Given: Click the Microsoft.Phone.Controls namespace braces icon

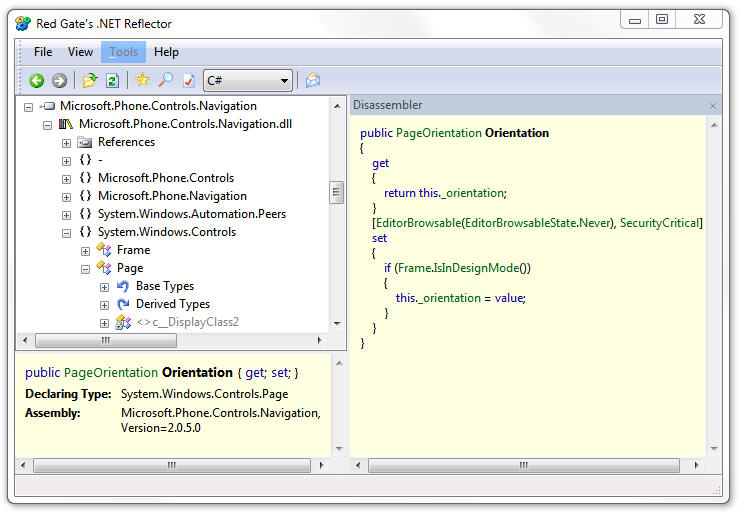Looking at the screenshot, I should (x=85, y=178).
